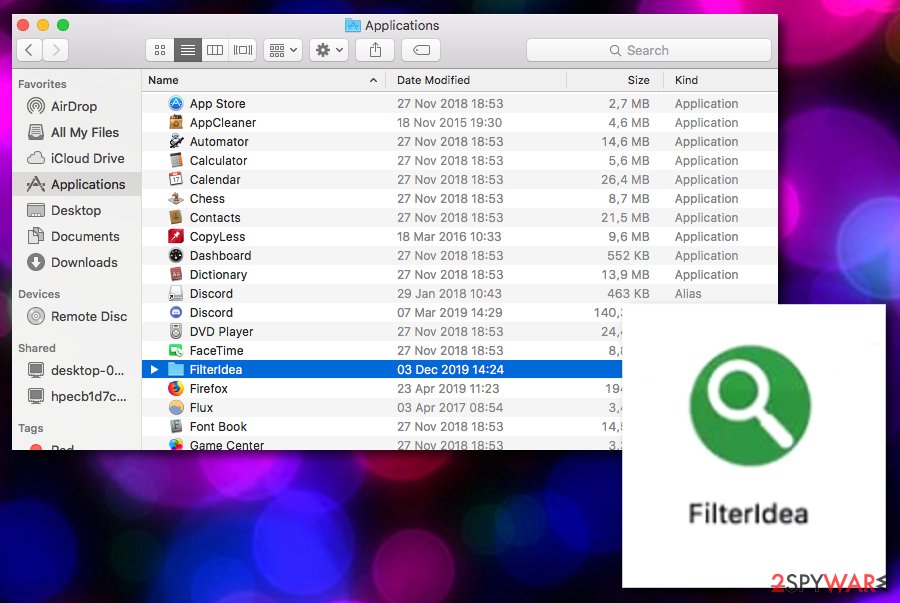Select the Contacts icon
The image size is (900, 603).
point(176,217)
